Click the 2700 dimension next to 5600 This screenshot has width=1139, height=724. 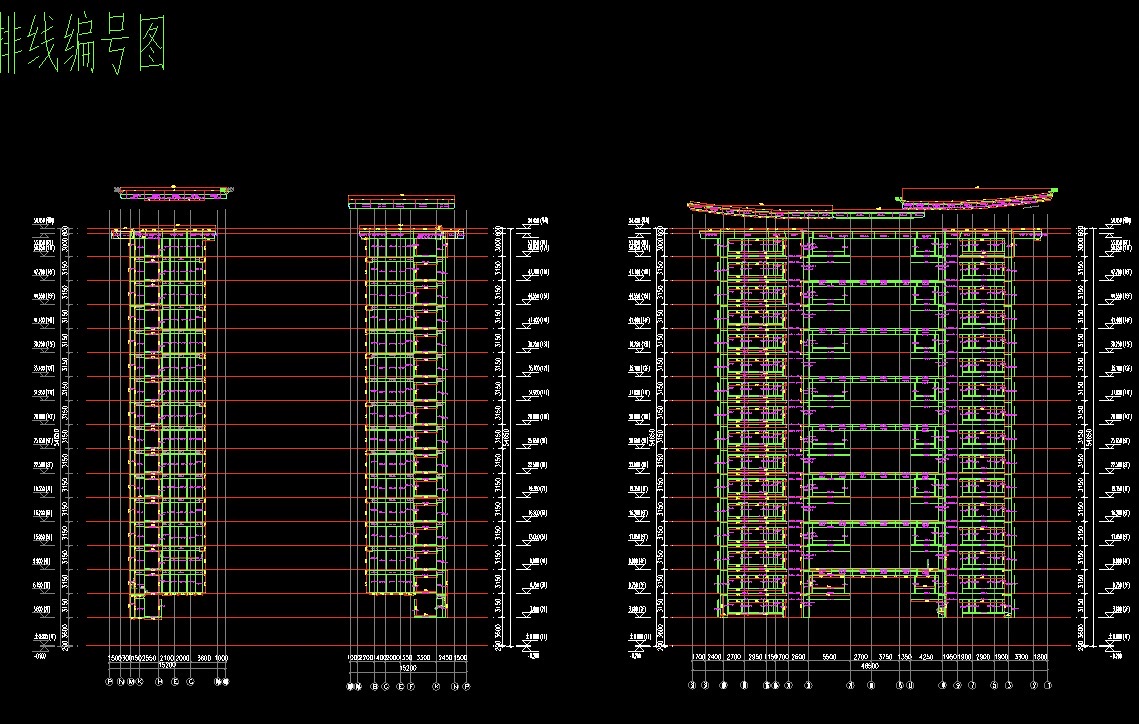(858, 657)
